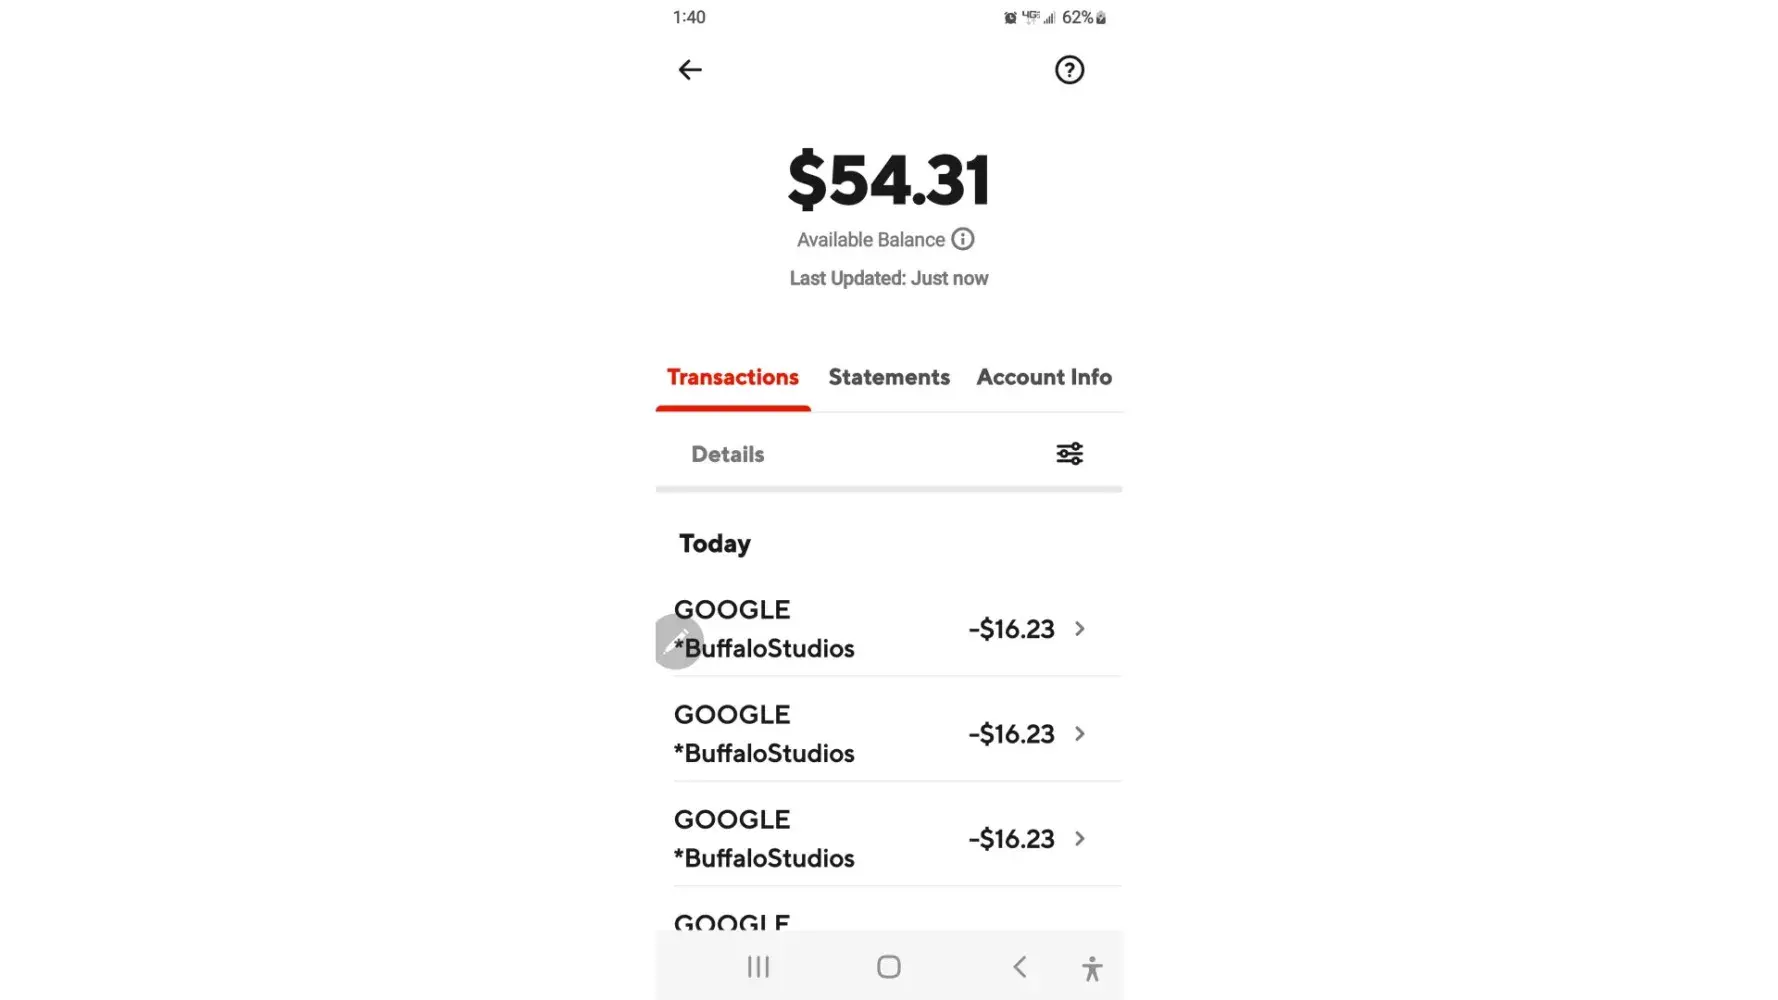Tap the accessibility figure icon
Image resolution: width=1778 pixels, height=1000 pixels.
point(1092,968)
